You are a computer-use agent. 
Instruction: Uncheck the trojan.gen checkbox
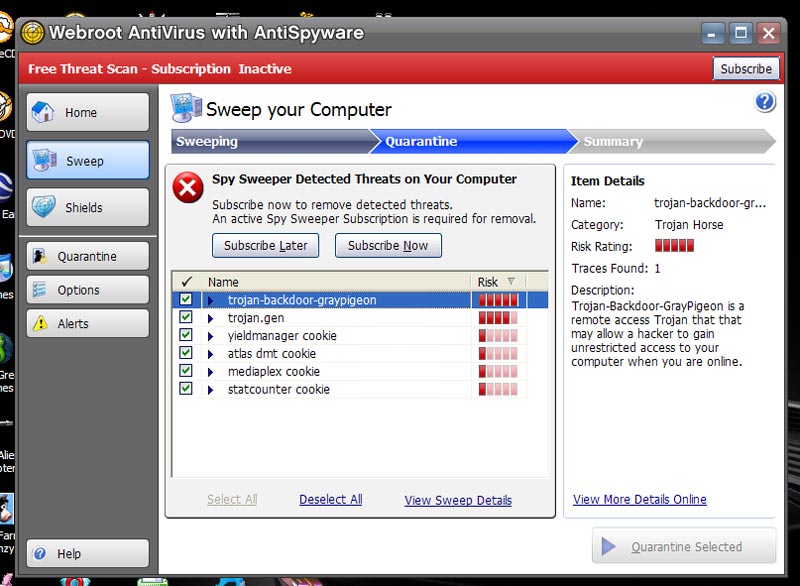[x=186, y=317]
